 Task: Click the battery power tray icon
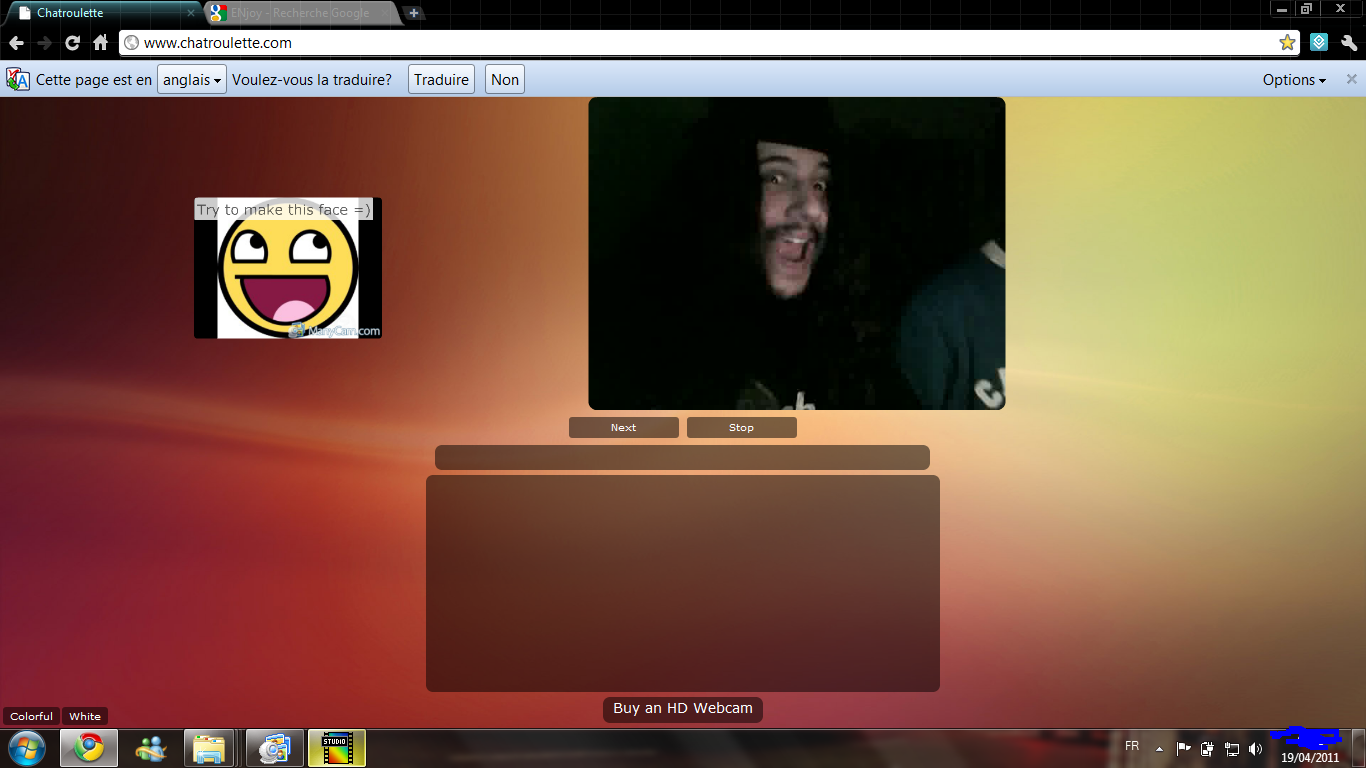tap(1208, 748)
